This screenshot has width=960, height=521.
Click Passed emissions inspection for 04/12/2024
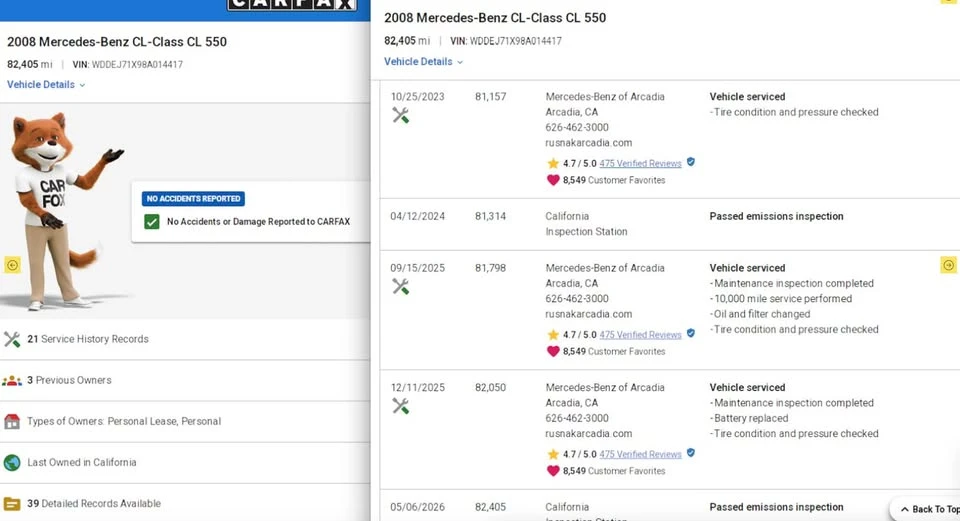click(776, 216)
